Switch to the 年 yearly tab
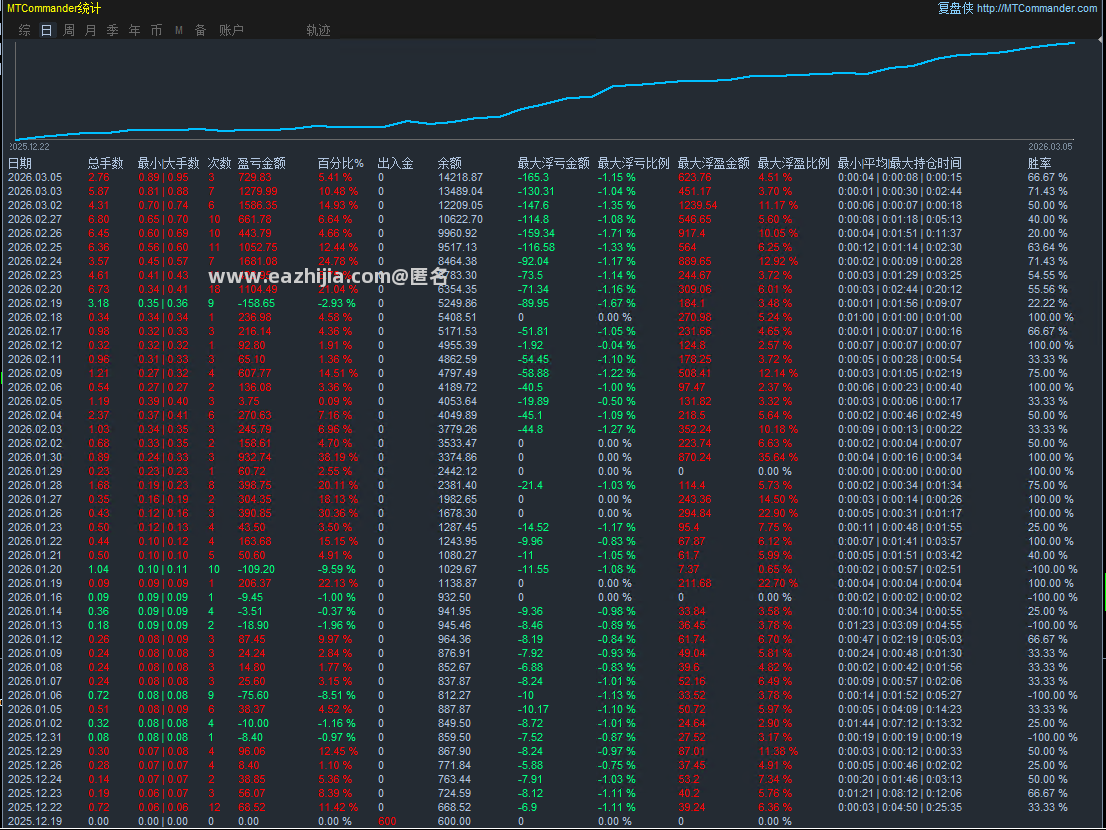Screen dimensions: 1106x830 pos(134,30)
